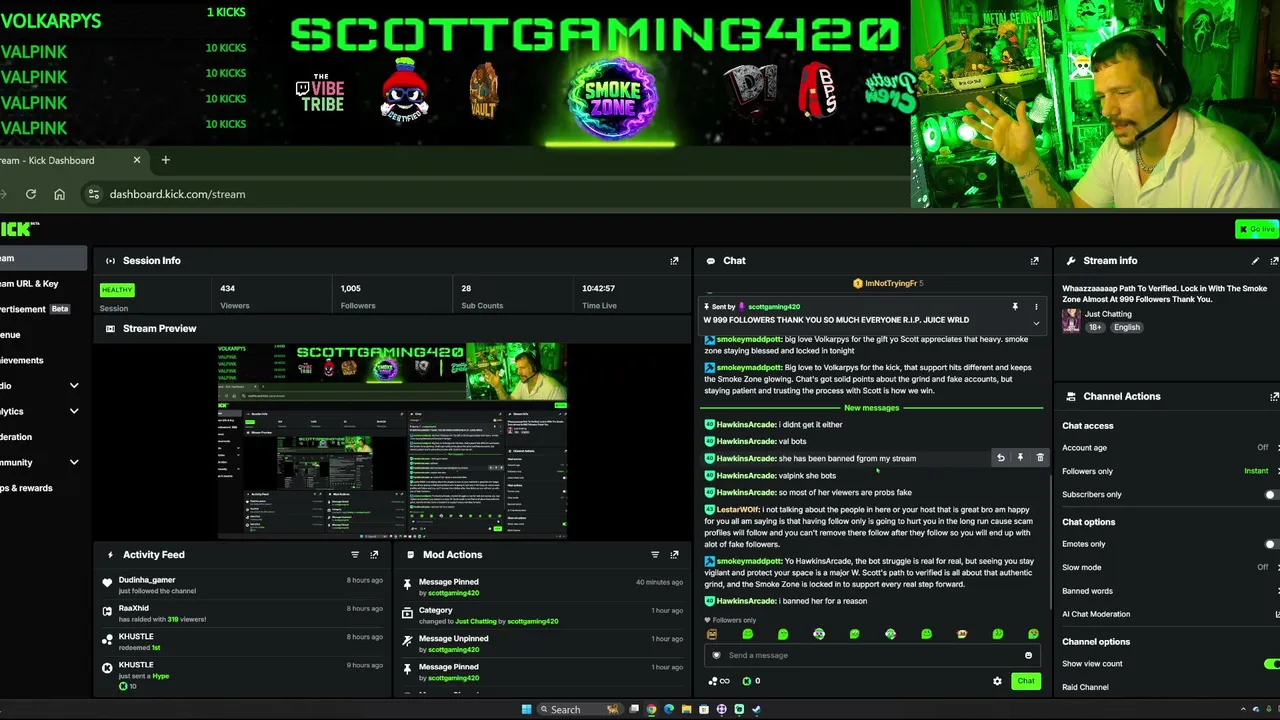Click the Go live button

tap(1257, 229)
